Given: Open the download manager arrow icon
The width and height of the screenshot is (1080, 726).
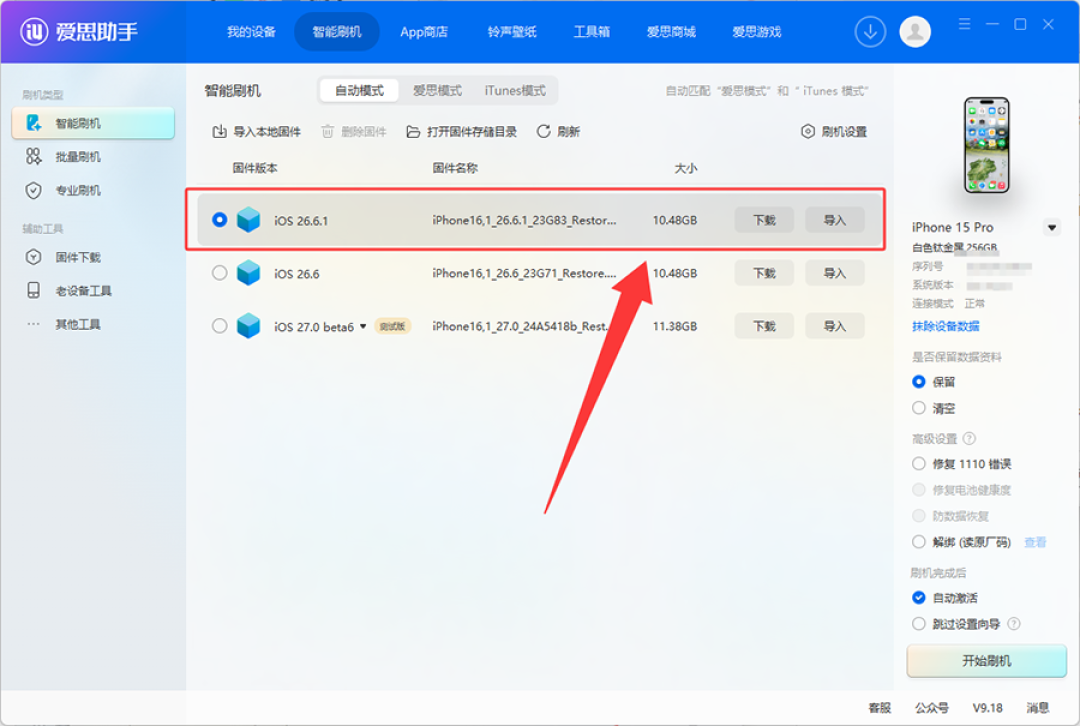Looking at the screenshot, I should (x=870, y=32).
